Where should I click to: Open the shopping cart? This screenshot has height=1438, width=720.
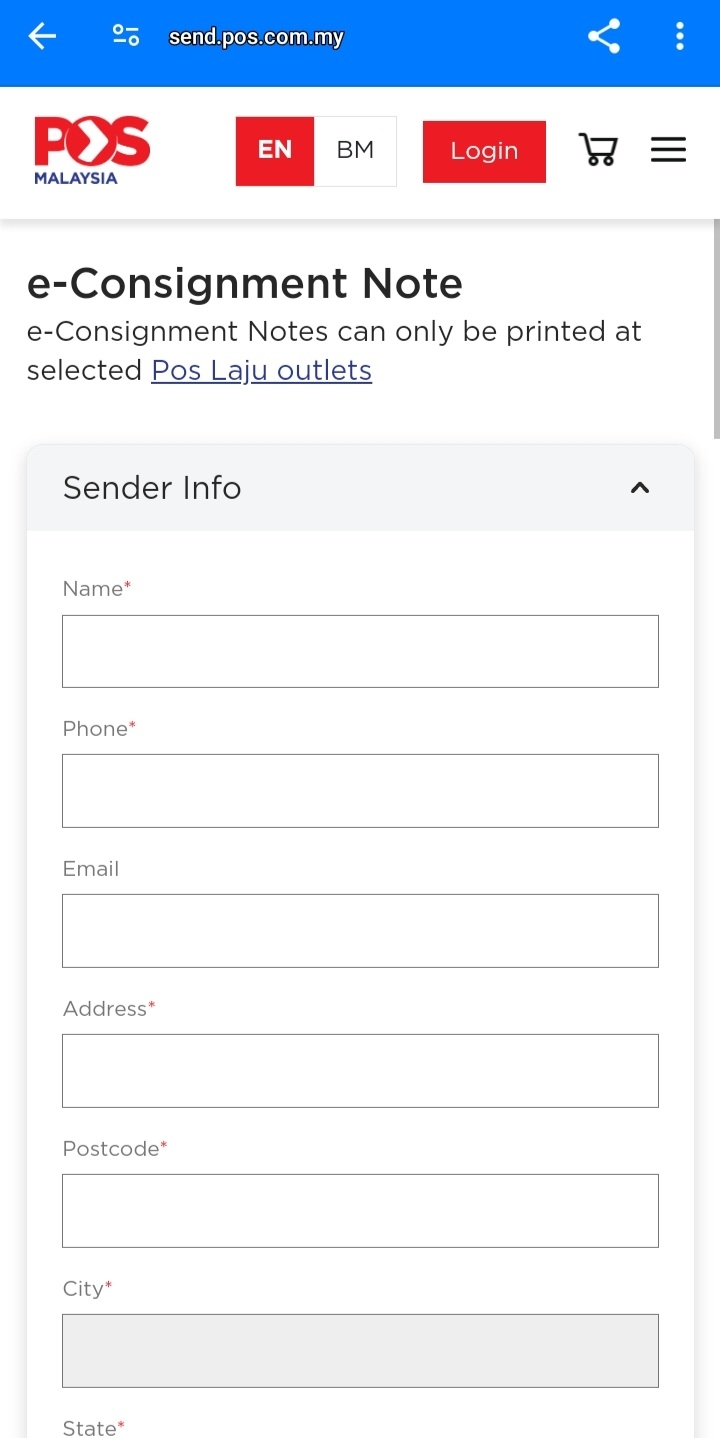(x=598, y=151)
